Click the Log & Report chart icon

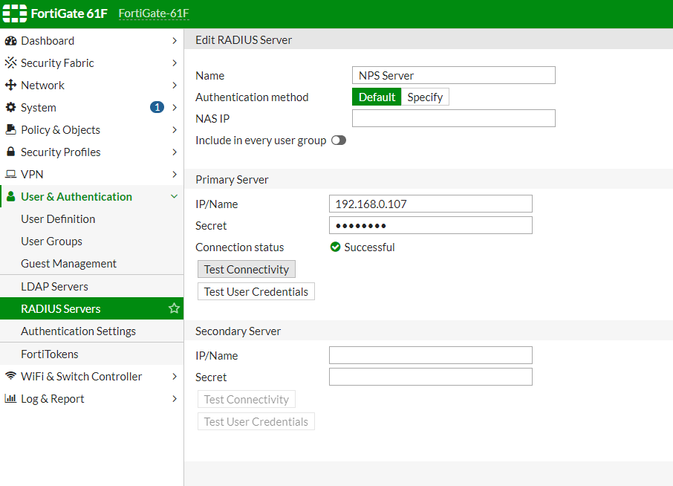(11, 399)
